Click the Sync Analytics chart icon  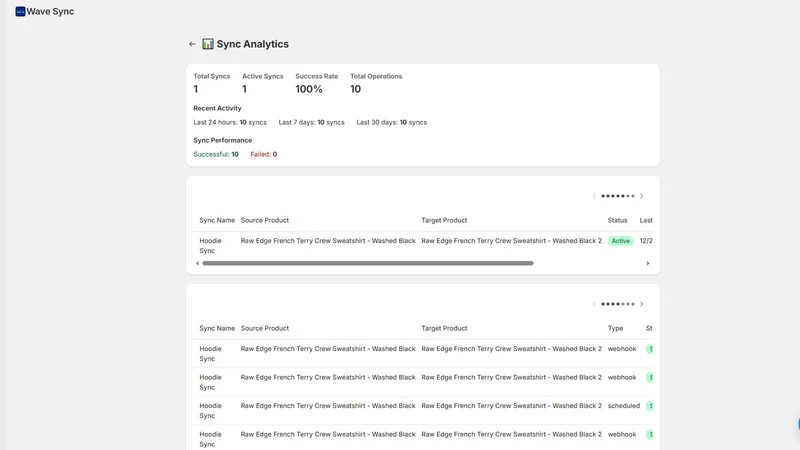(x=208, y=44)
